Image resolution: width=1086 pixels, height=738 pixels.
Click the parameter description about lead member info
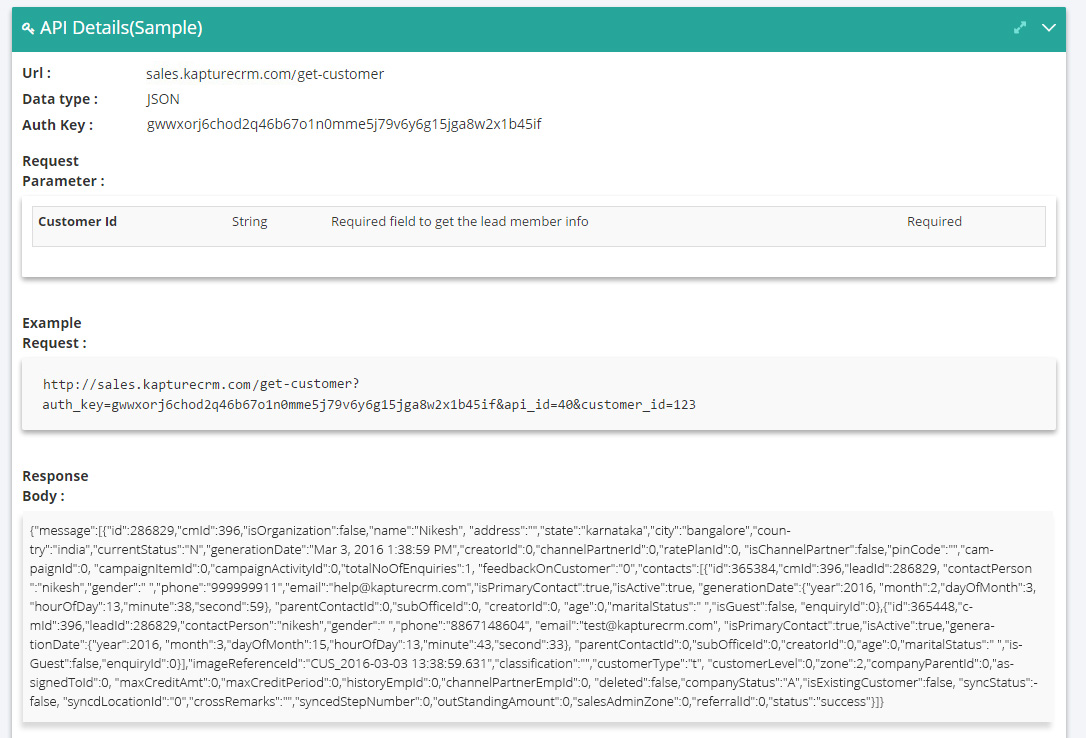[459, 222]
